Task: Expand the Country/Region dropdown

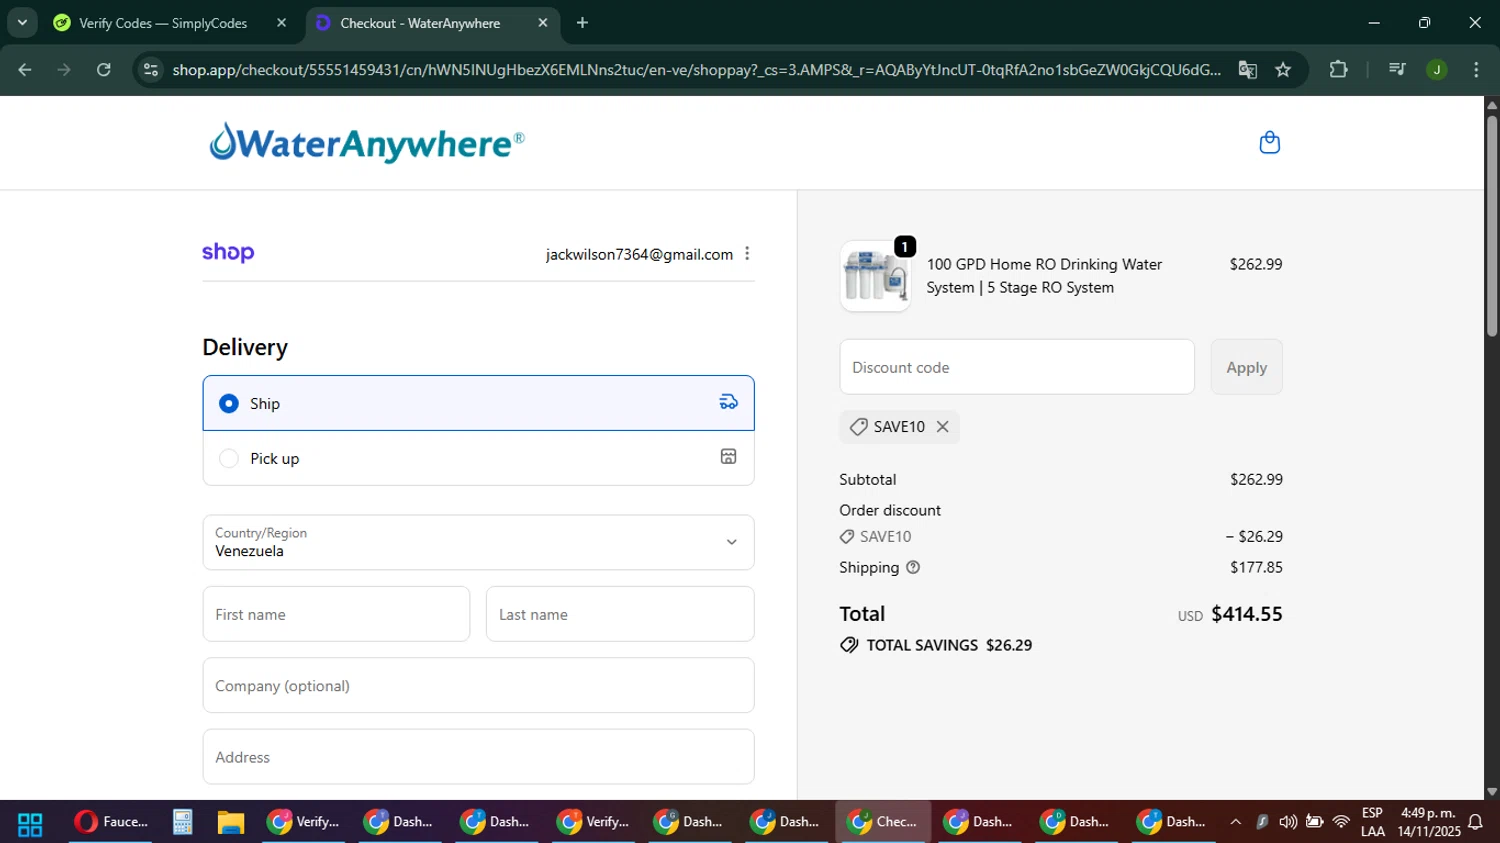Action: tap(478, 542)
